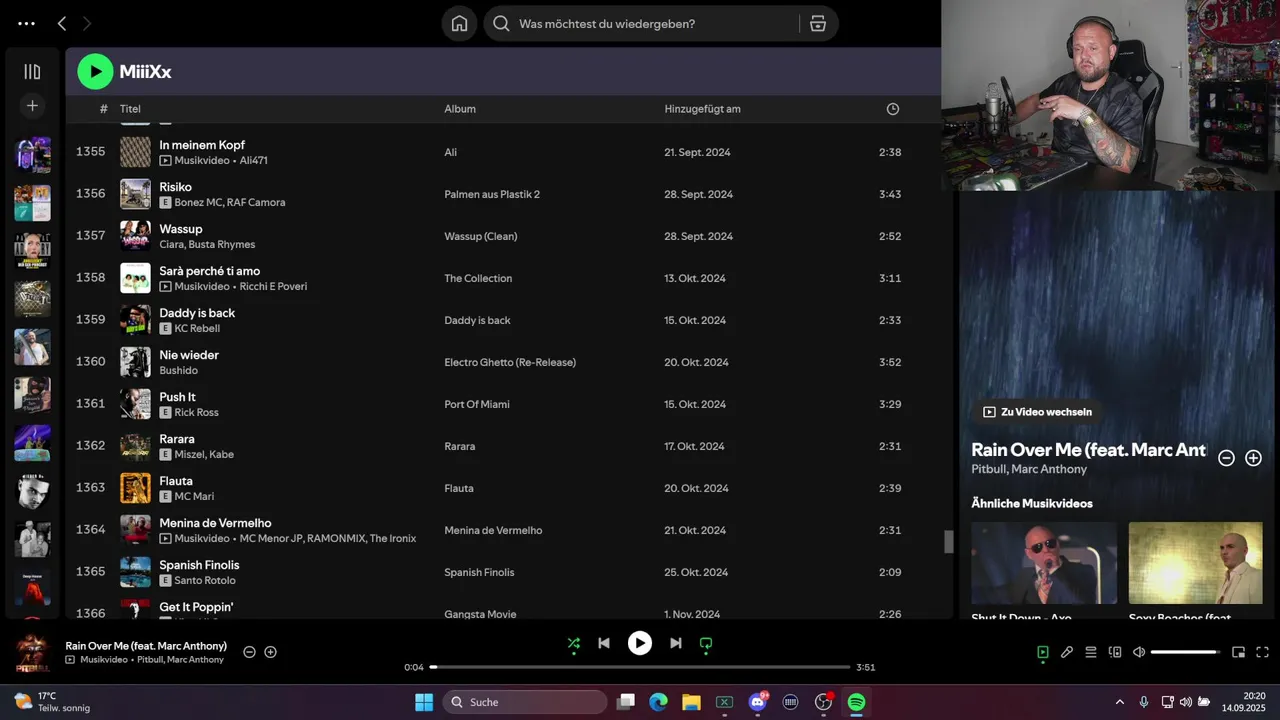The height and width of the screenshot is (720, 1280).
Task: Open the artist link Ali471
Action: tap(253, 160)
